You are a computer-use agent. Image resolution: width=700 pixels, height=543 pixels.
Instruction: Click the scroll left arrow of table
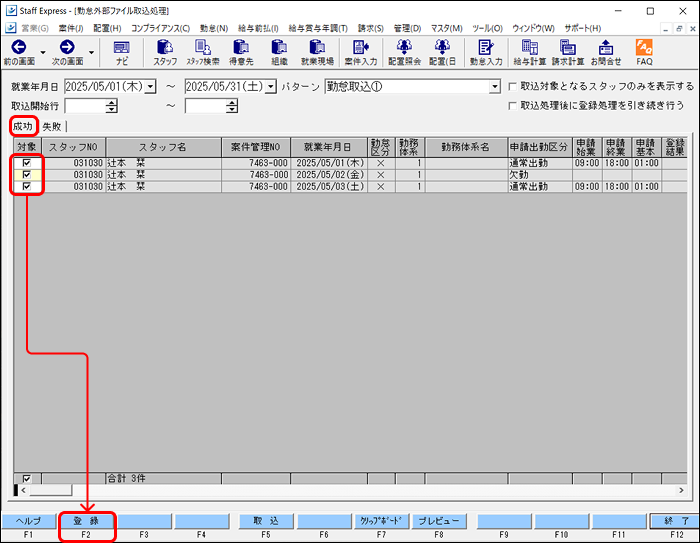24,490
